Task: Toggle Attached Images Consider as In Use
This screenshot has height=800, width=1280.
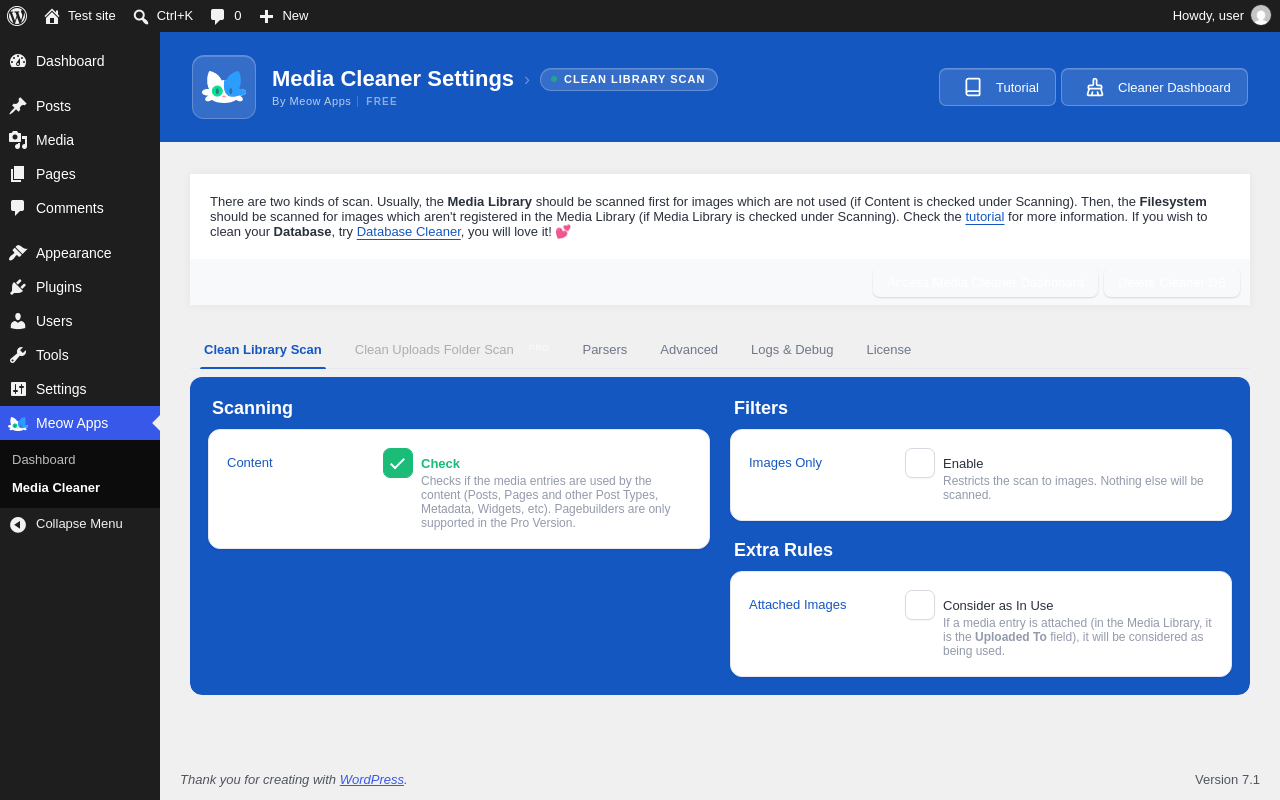Action: click(920, 605)
